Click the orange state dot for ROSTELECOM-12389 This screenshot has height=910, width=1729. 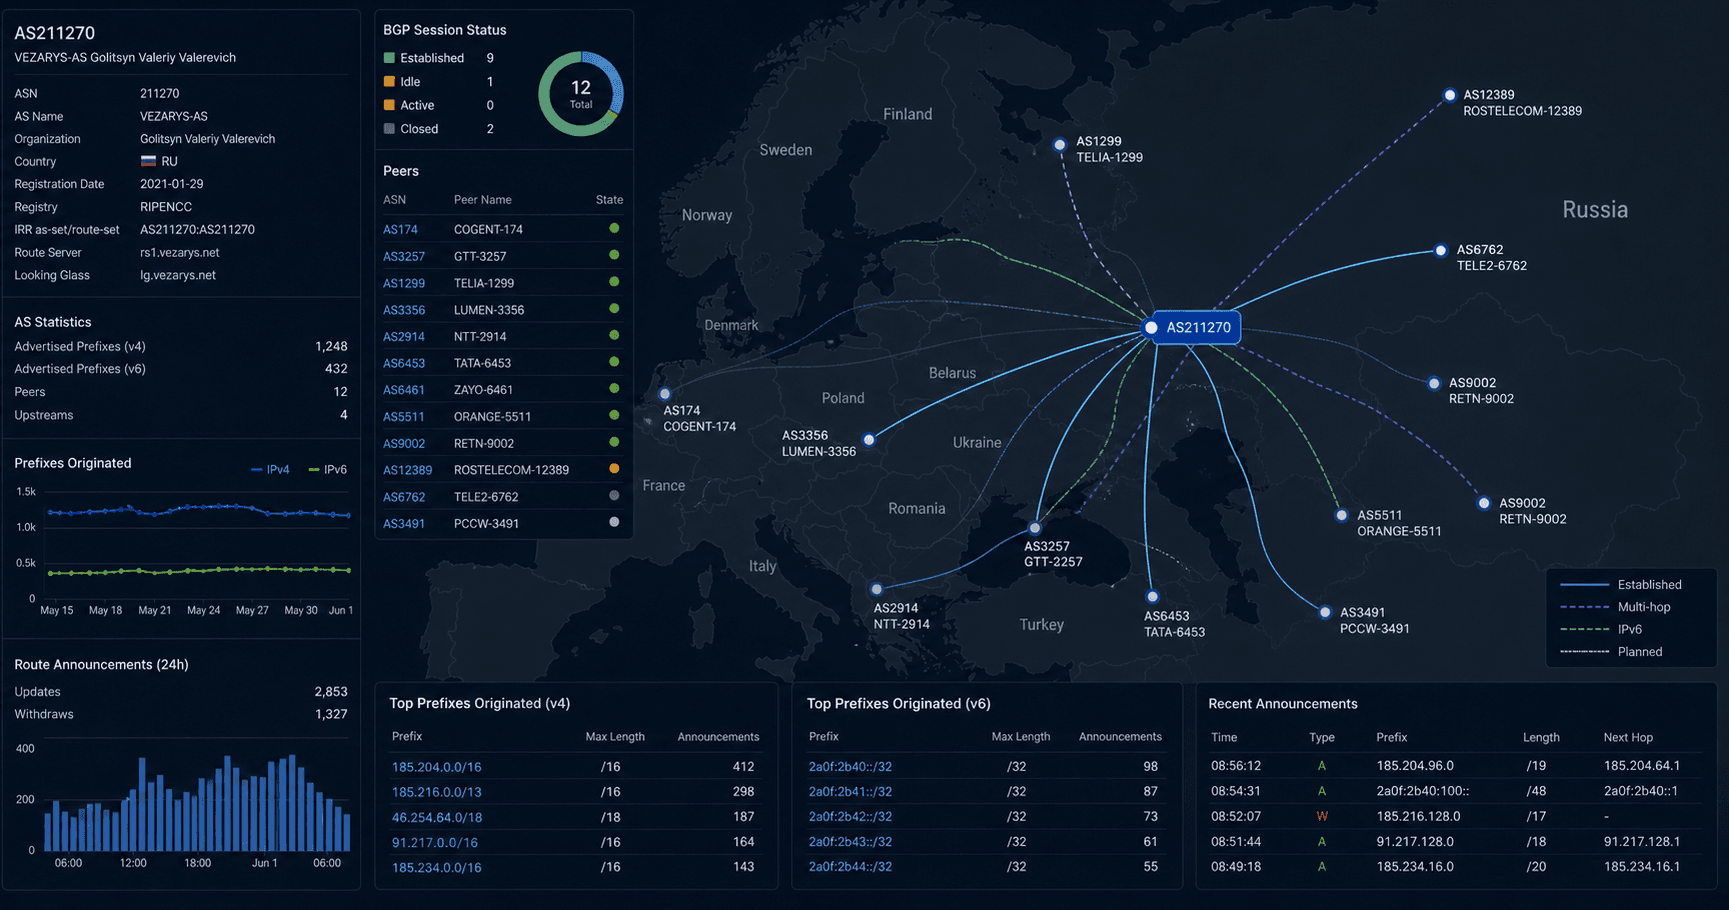pyautogui.click(x=614, y=469)
